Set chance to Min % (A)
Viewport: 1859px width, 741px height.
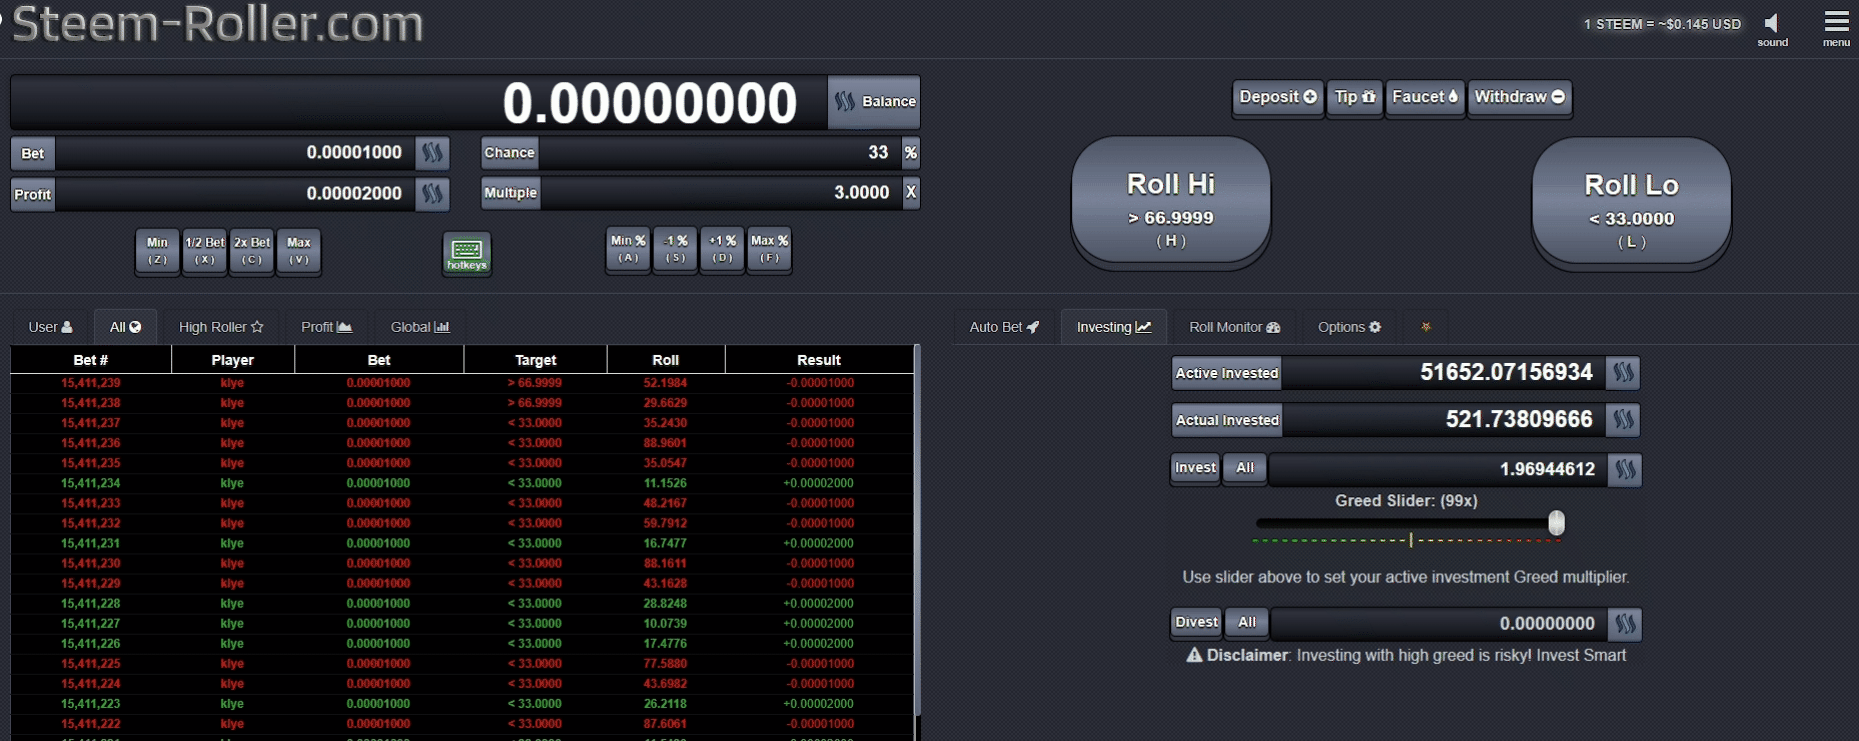click(x=628, y=249)
